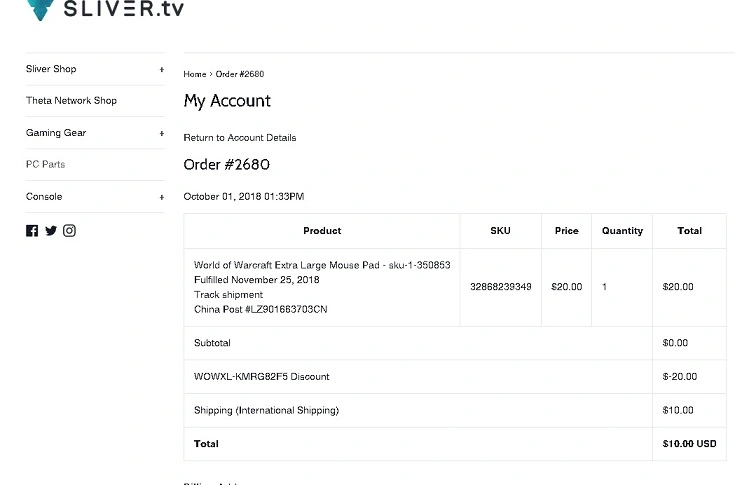Click Return to Account Details link
This screenshot has height=485, width=735.
(x=240, y=138)
